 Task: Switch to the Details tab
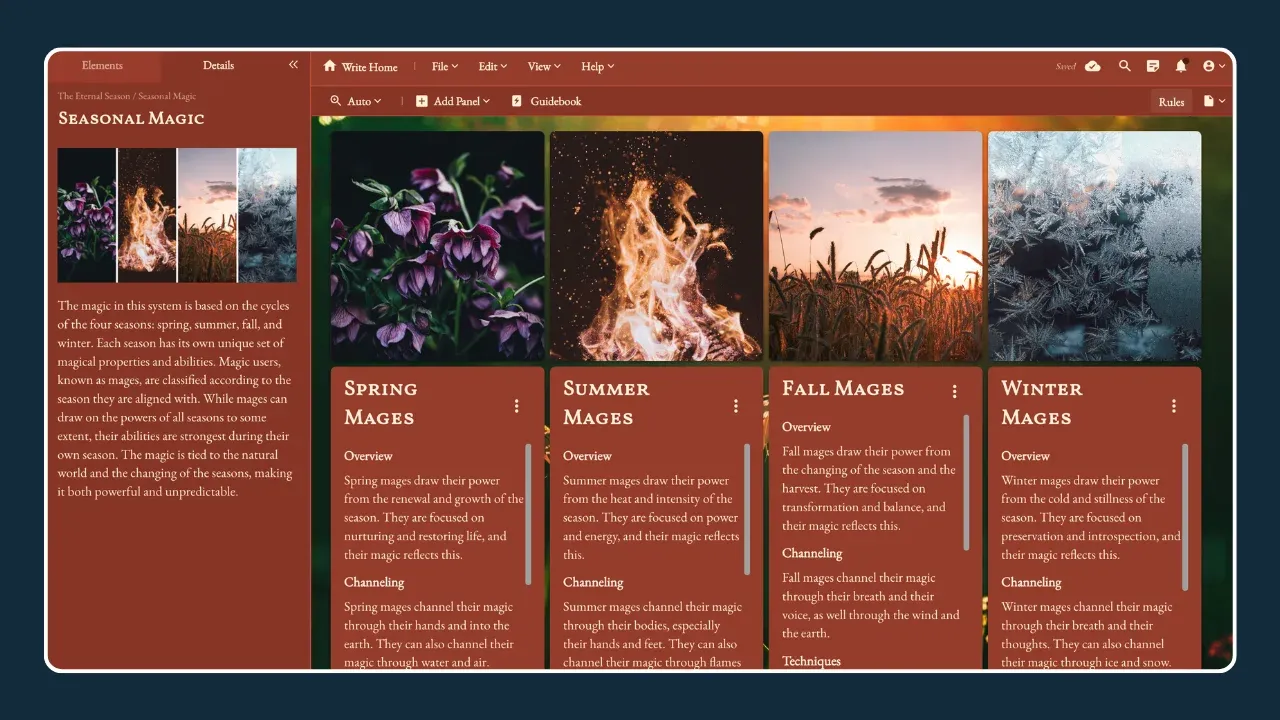click(x=218, y=66)
